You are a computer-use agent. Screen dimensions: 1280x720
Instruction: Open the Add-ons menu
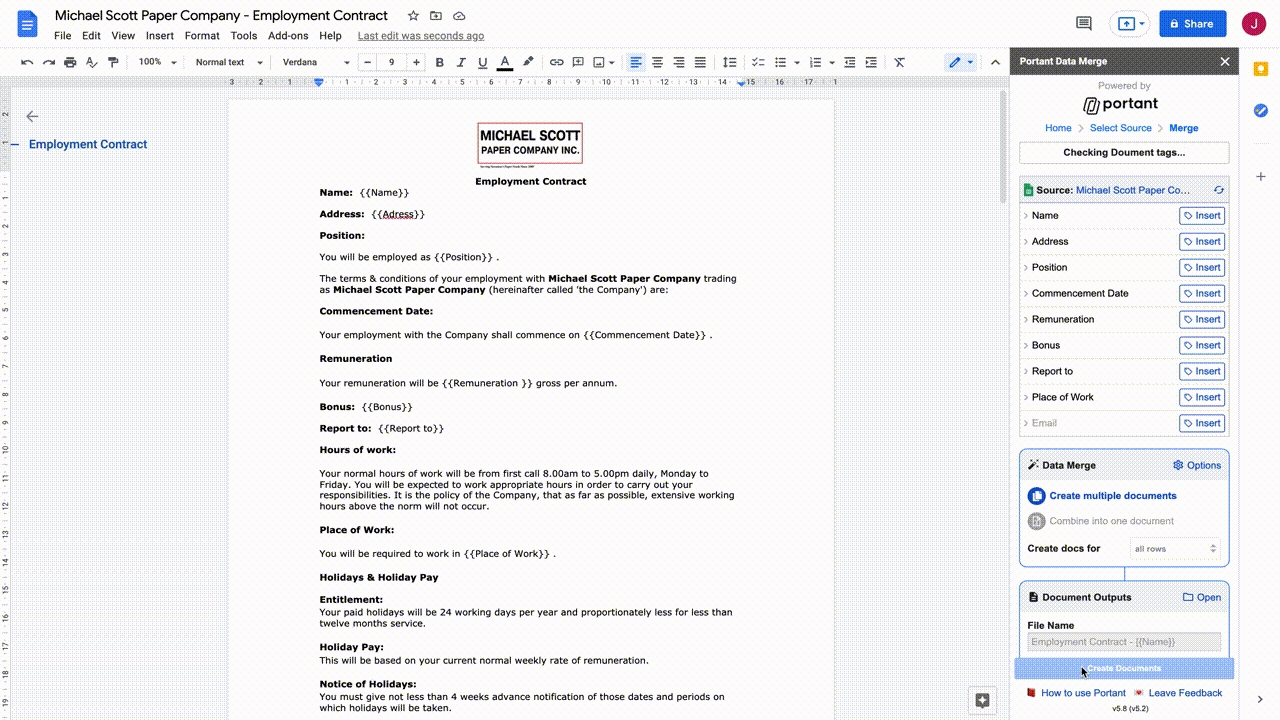pyautogui.click(x=288, y=36)
